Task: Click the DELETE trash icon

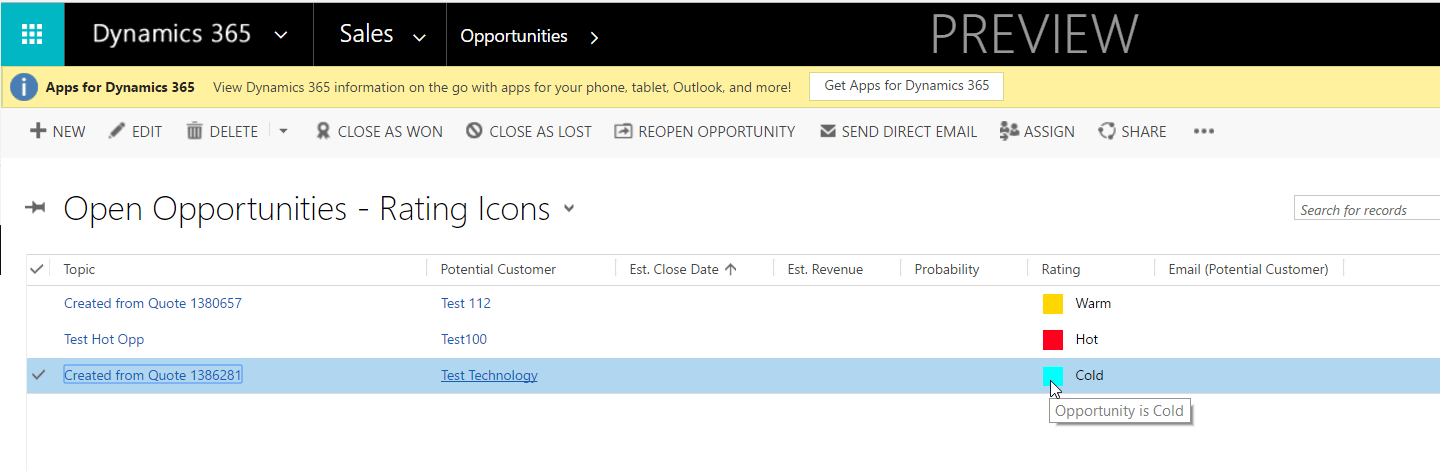Action: coord(195,131)
